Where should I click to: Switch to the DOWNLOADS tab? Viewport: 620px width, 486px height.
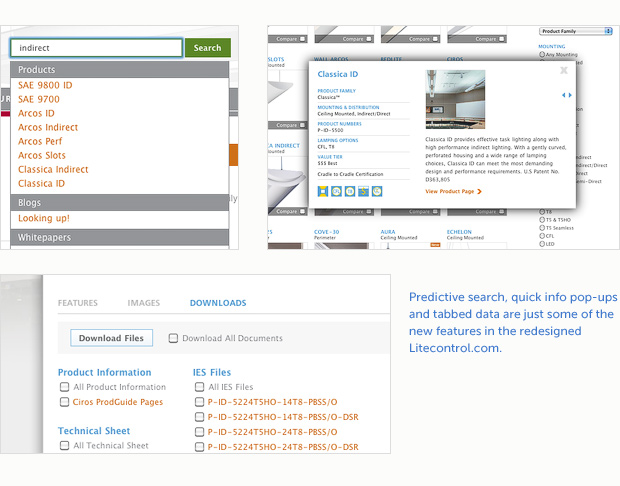pos(218,303)
